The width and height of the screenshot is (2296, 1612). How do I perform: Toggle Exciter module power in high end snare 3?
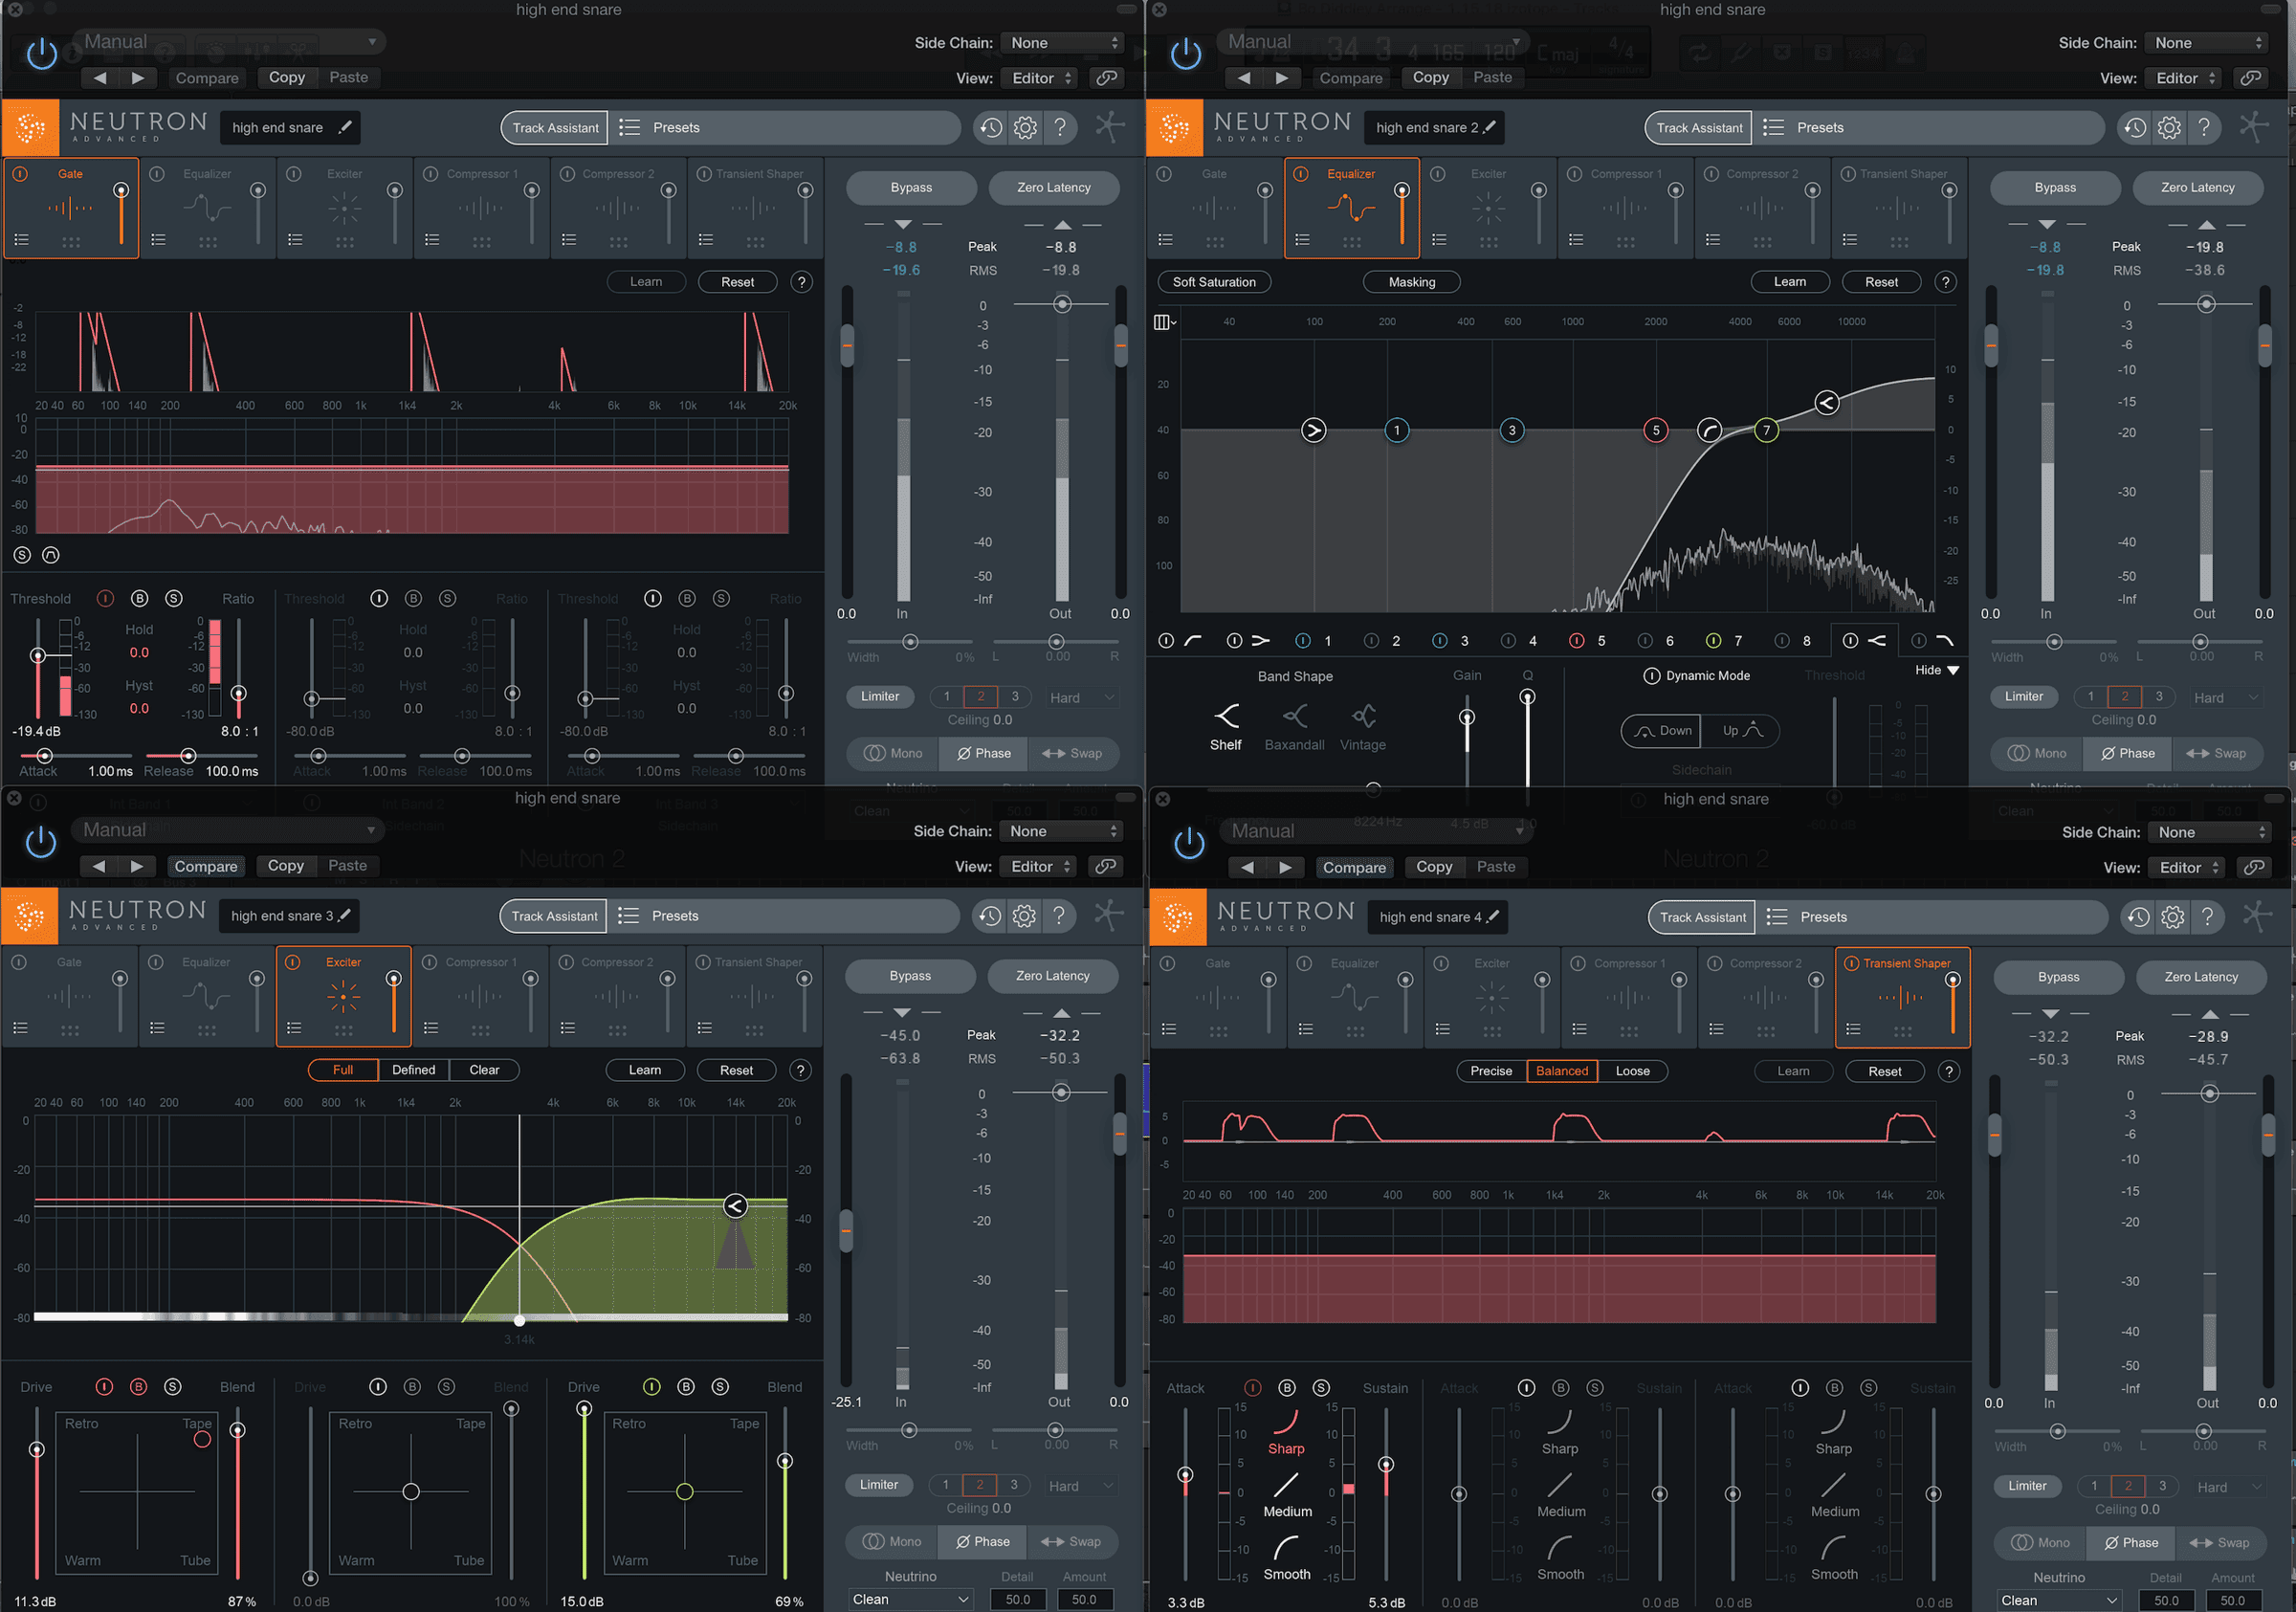click(293, 962)
